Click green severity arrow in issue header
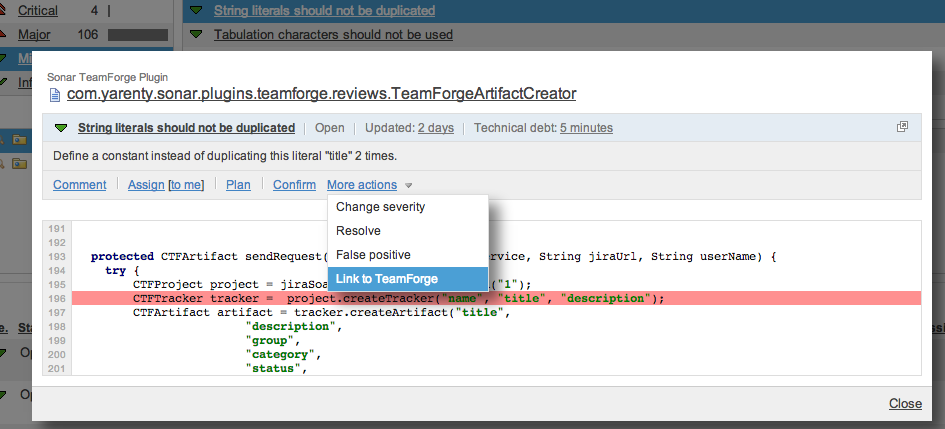Image resolution: width=945 pixels, height=429 pixels. coord(61,128)
